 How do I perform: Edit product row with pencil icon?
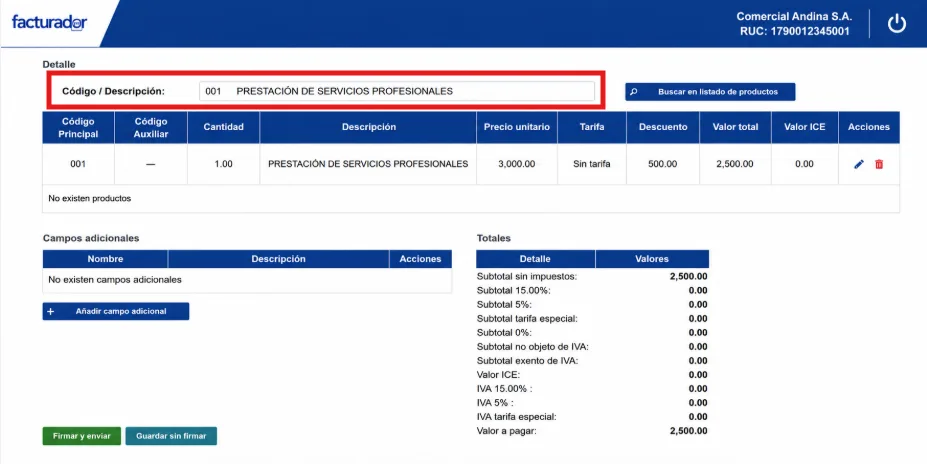tap(859, 164)
